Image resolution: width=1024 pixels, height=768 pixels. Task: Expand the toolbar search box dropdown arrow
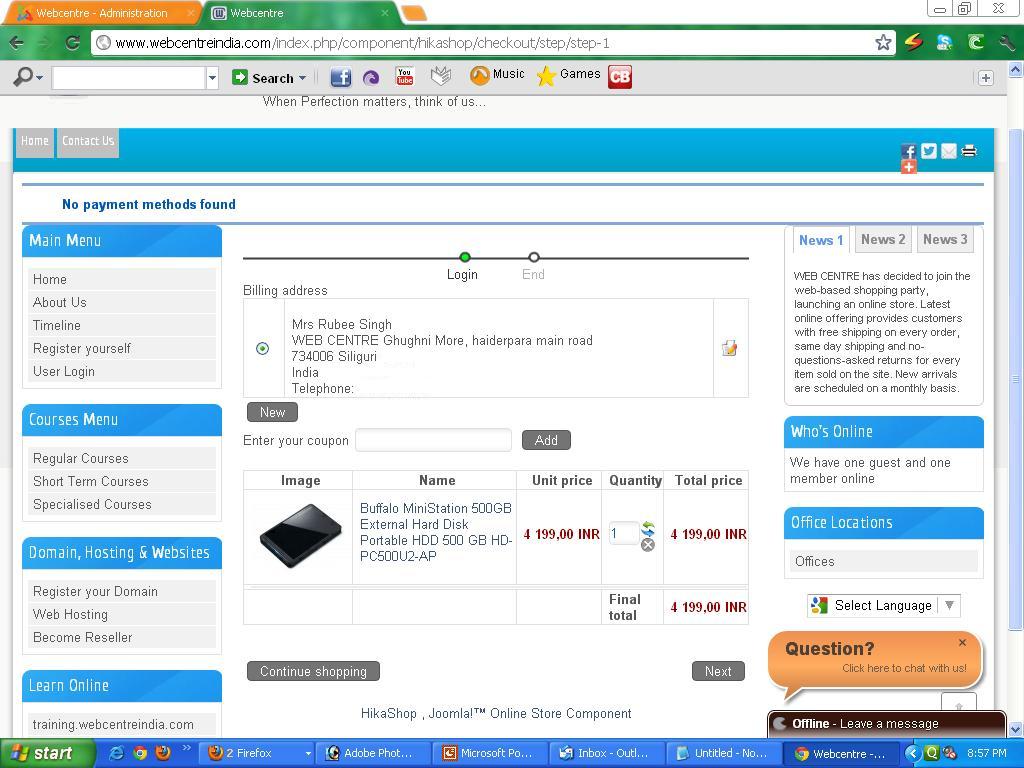coord(212,78)
